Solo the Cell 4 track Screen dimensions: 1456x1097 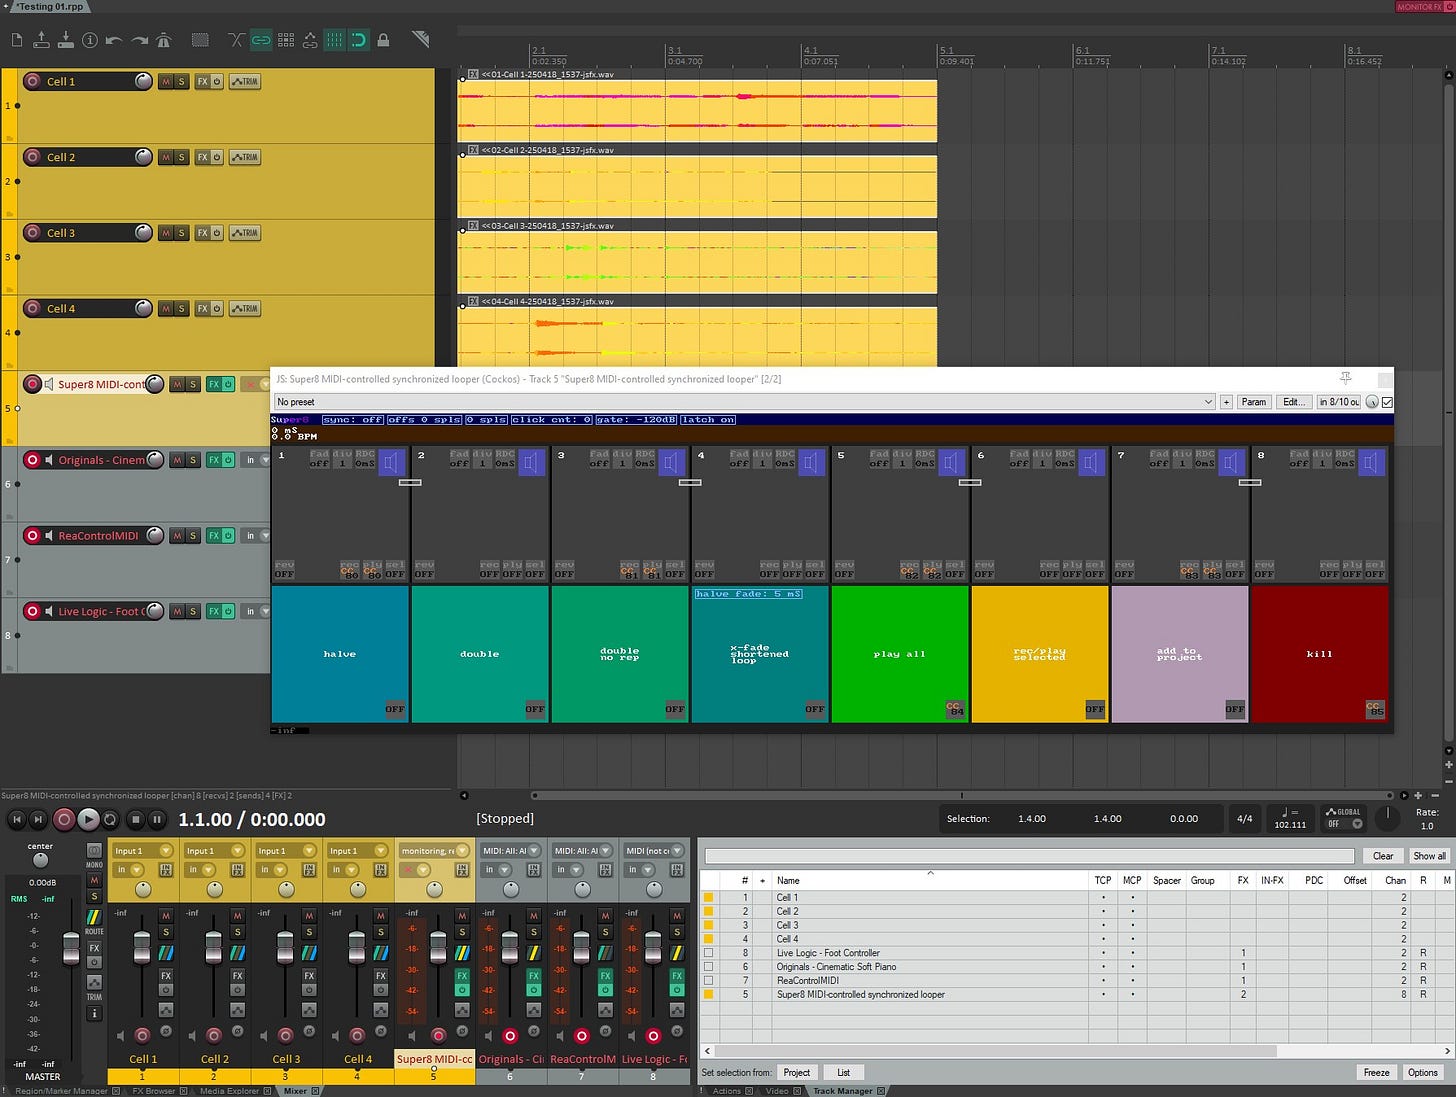(181, 309)
